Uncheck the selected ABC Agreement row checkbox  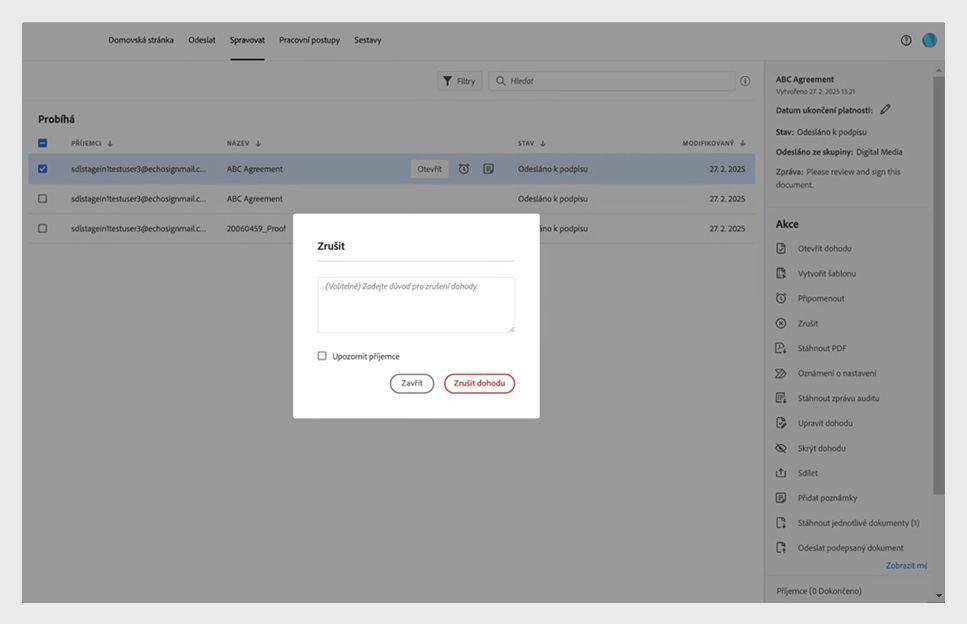43,168
